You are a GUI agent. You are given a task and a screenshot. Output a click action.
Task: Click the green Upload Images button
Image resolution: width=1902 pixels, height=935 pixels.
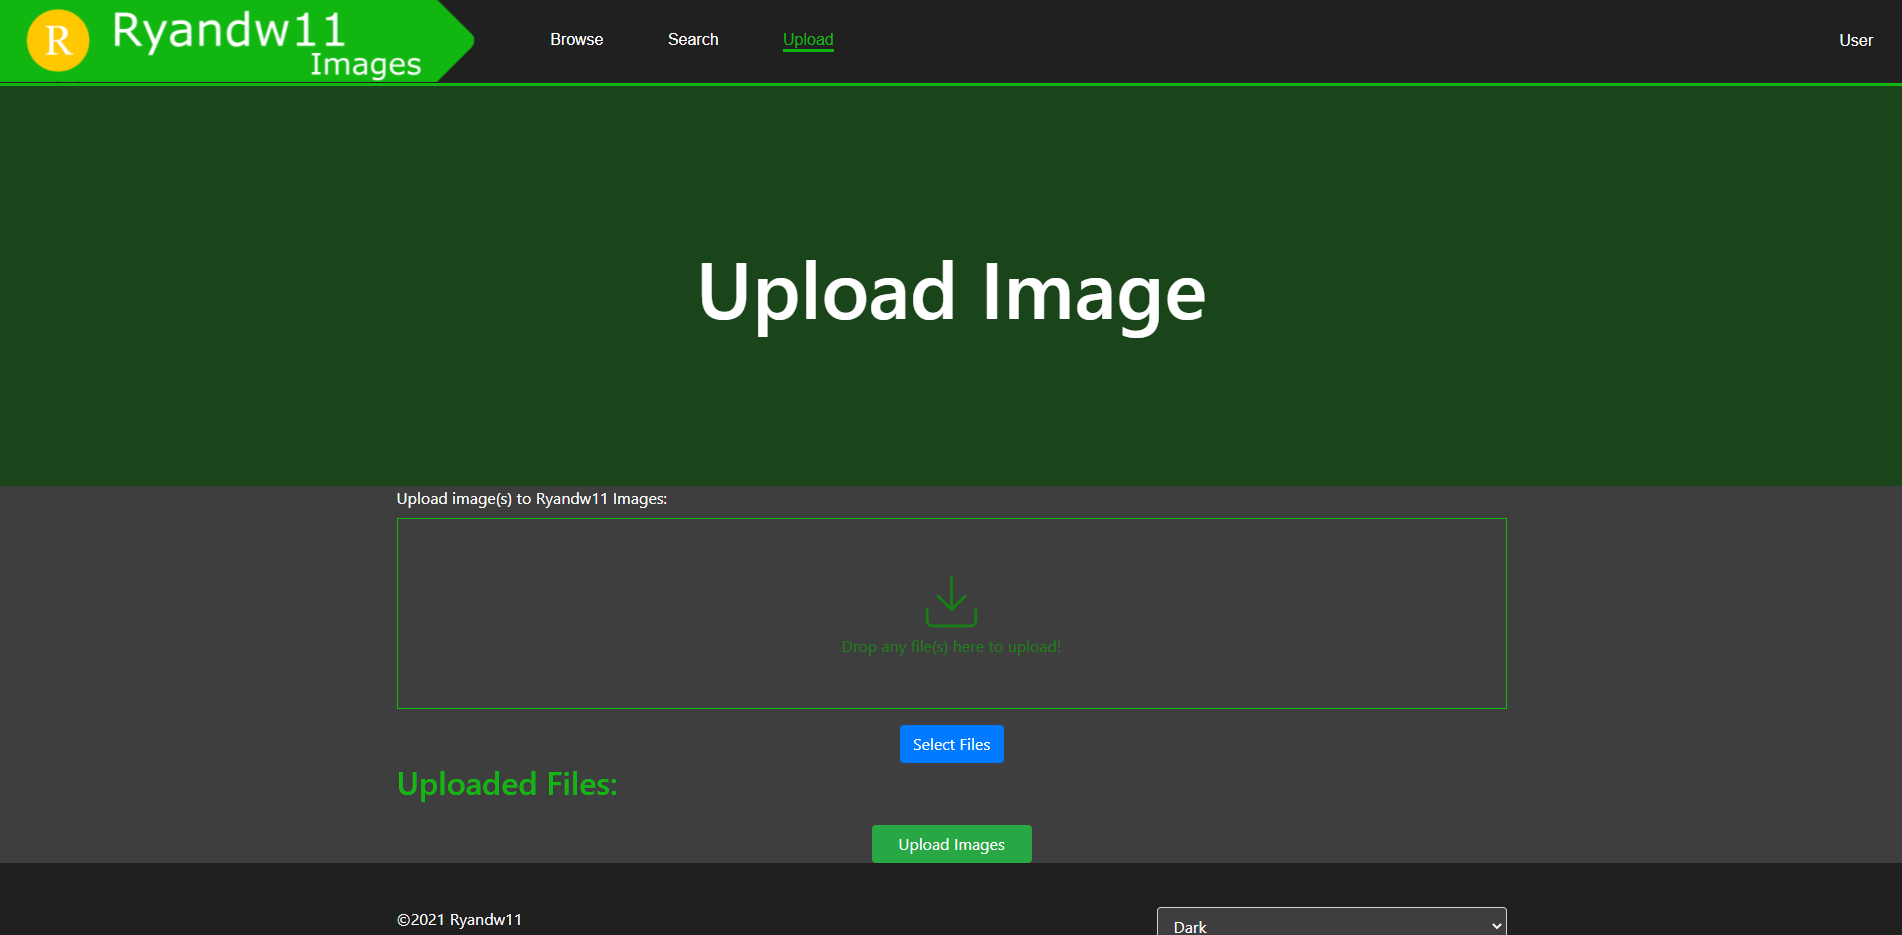click(x=951, y=844)
